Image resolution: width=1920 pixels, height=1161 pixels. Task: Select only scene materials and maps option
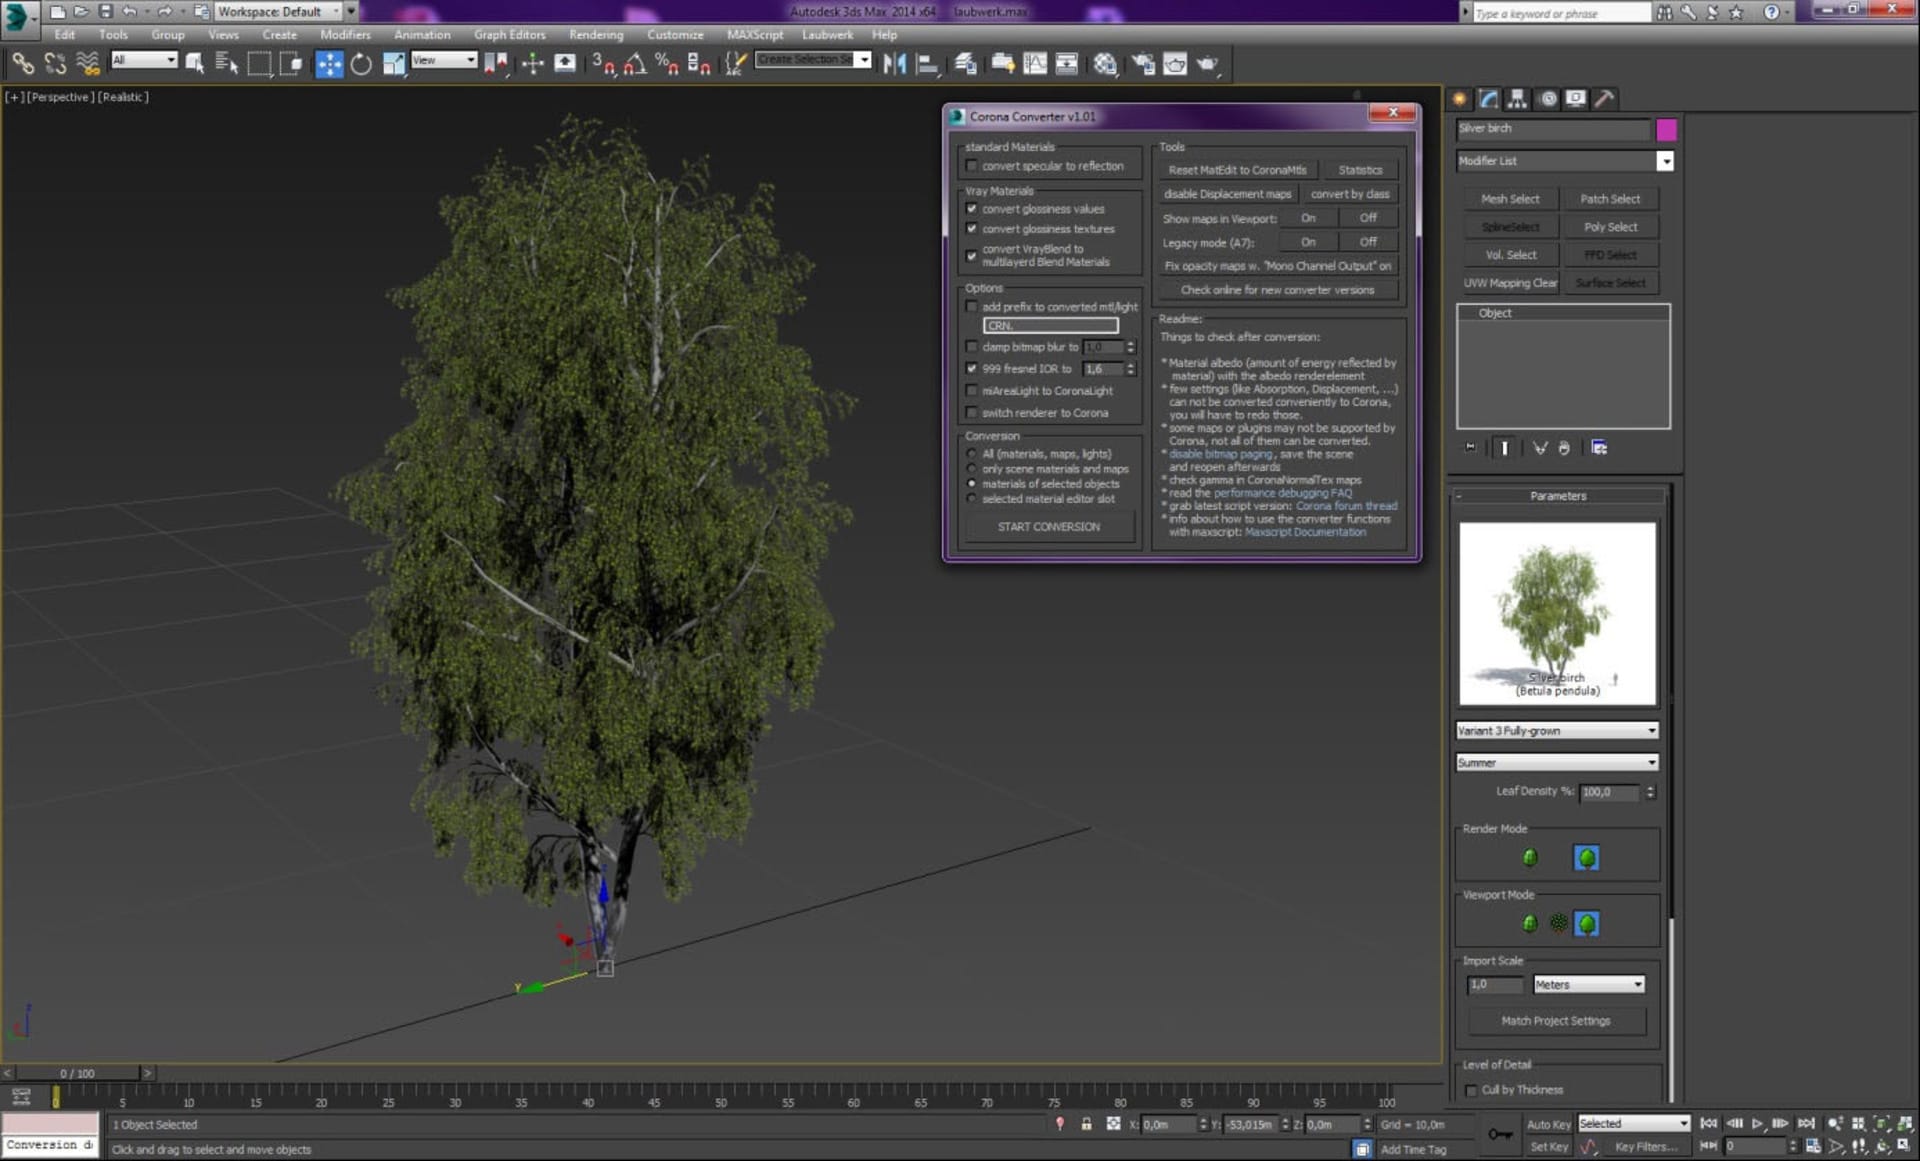coord(971,469)
